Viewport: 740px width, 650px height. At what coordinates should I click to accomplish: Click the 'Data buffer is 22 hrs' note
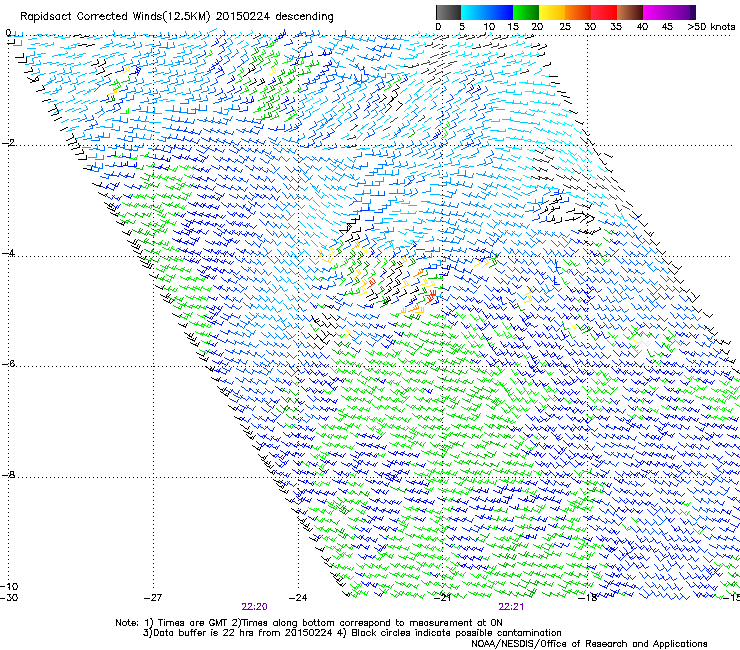(x=352, y=633)
